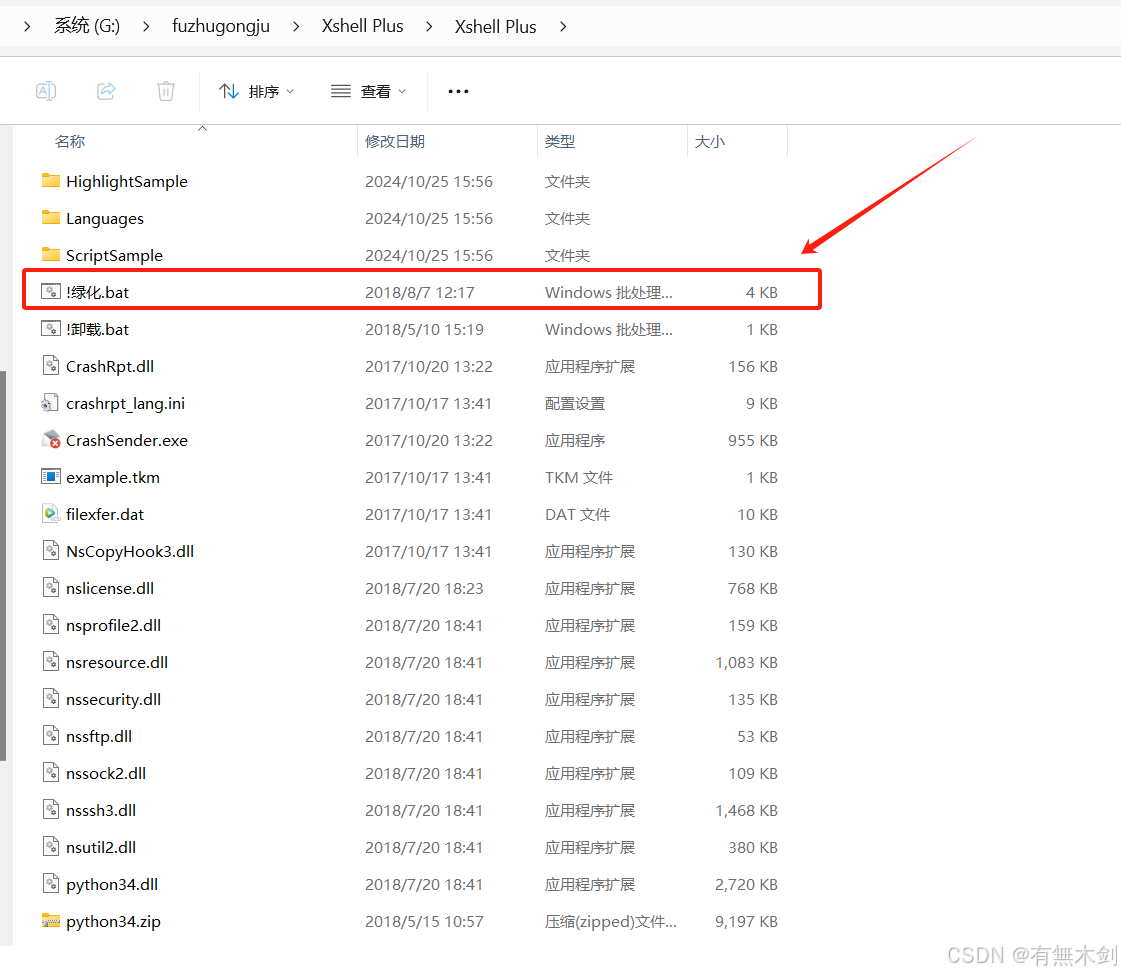Toggle the ascending sort arrow above 名称
The image size is (1121, 975).
point(202,129)
